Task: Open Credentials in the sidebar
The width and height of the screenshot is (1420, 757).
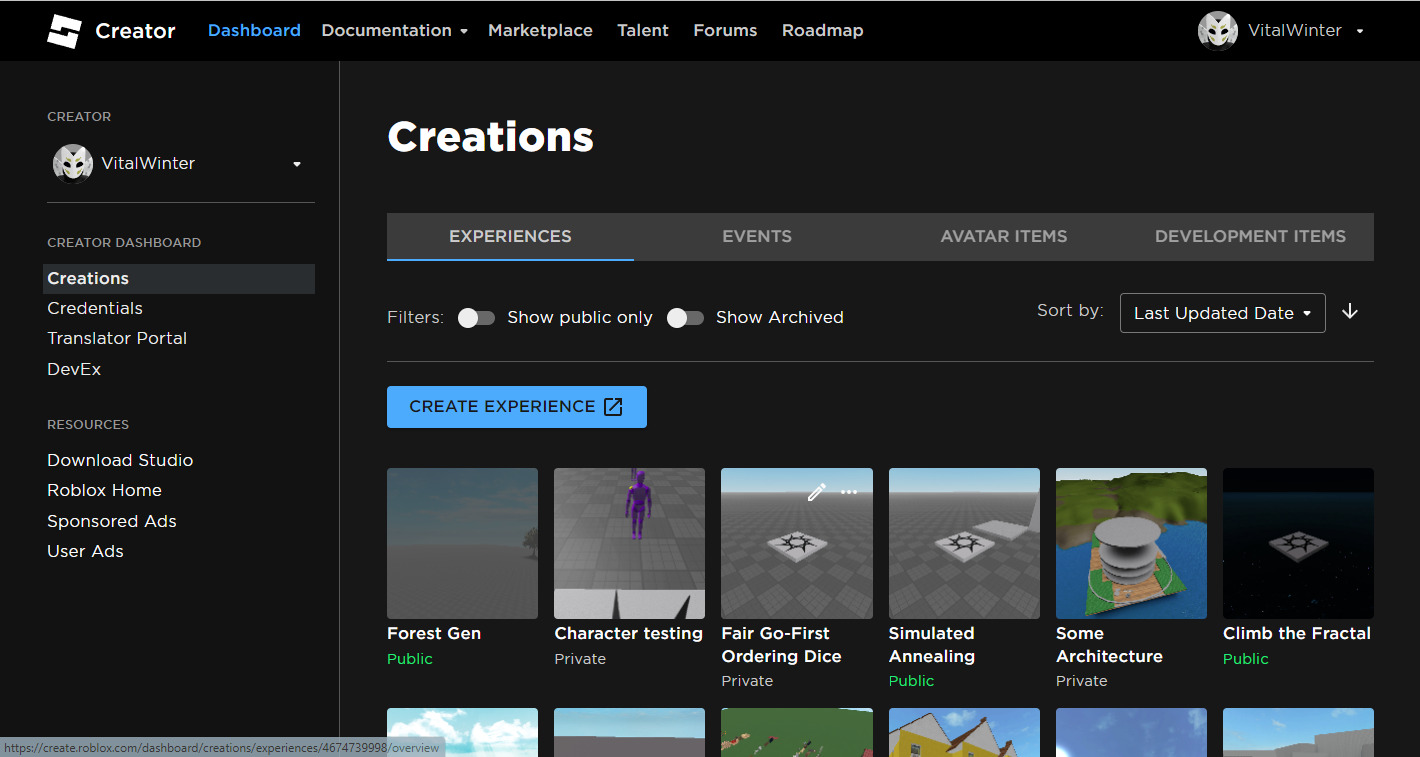Action: tap(95, 309)
